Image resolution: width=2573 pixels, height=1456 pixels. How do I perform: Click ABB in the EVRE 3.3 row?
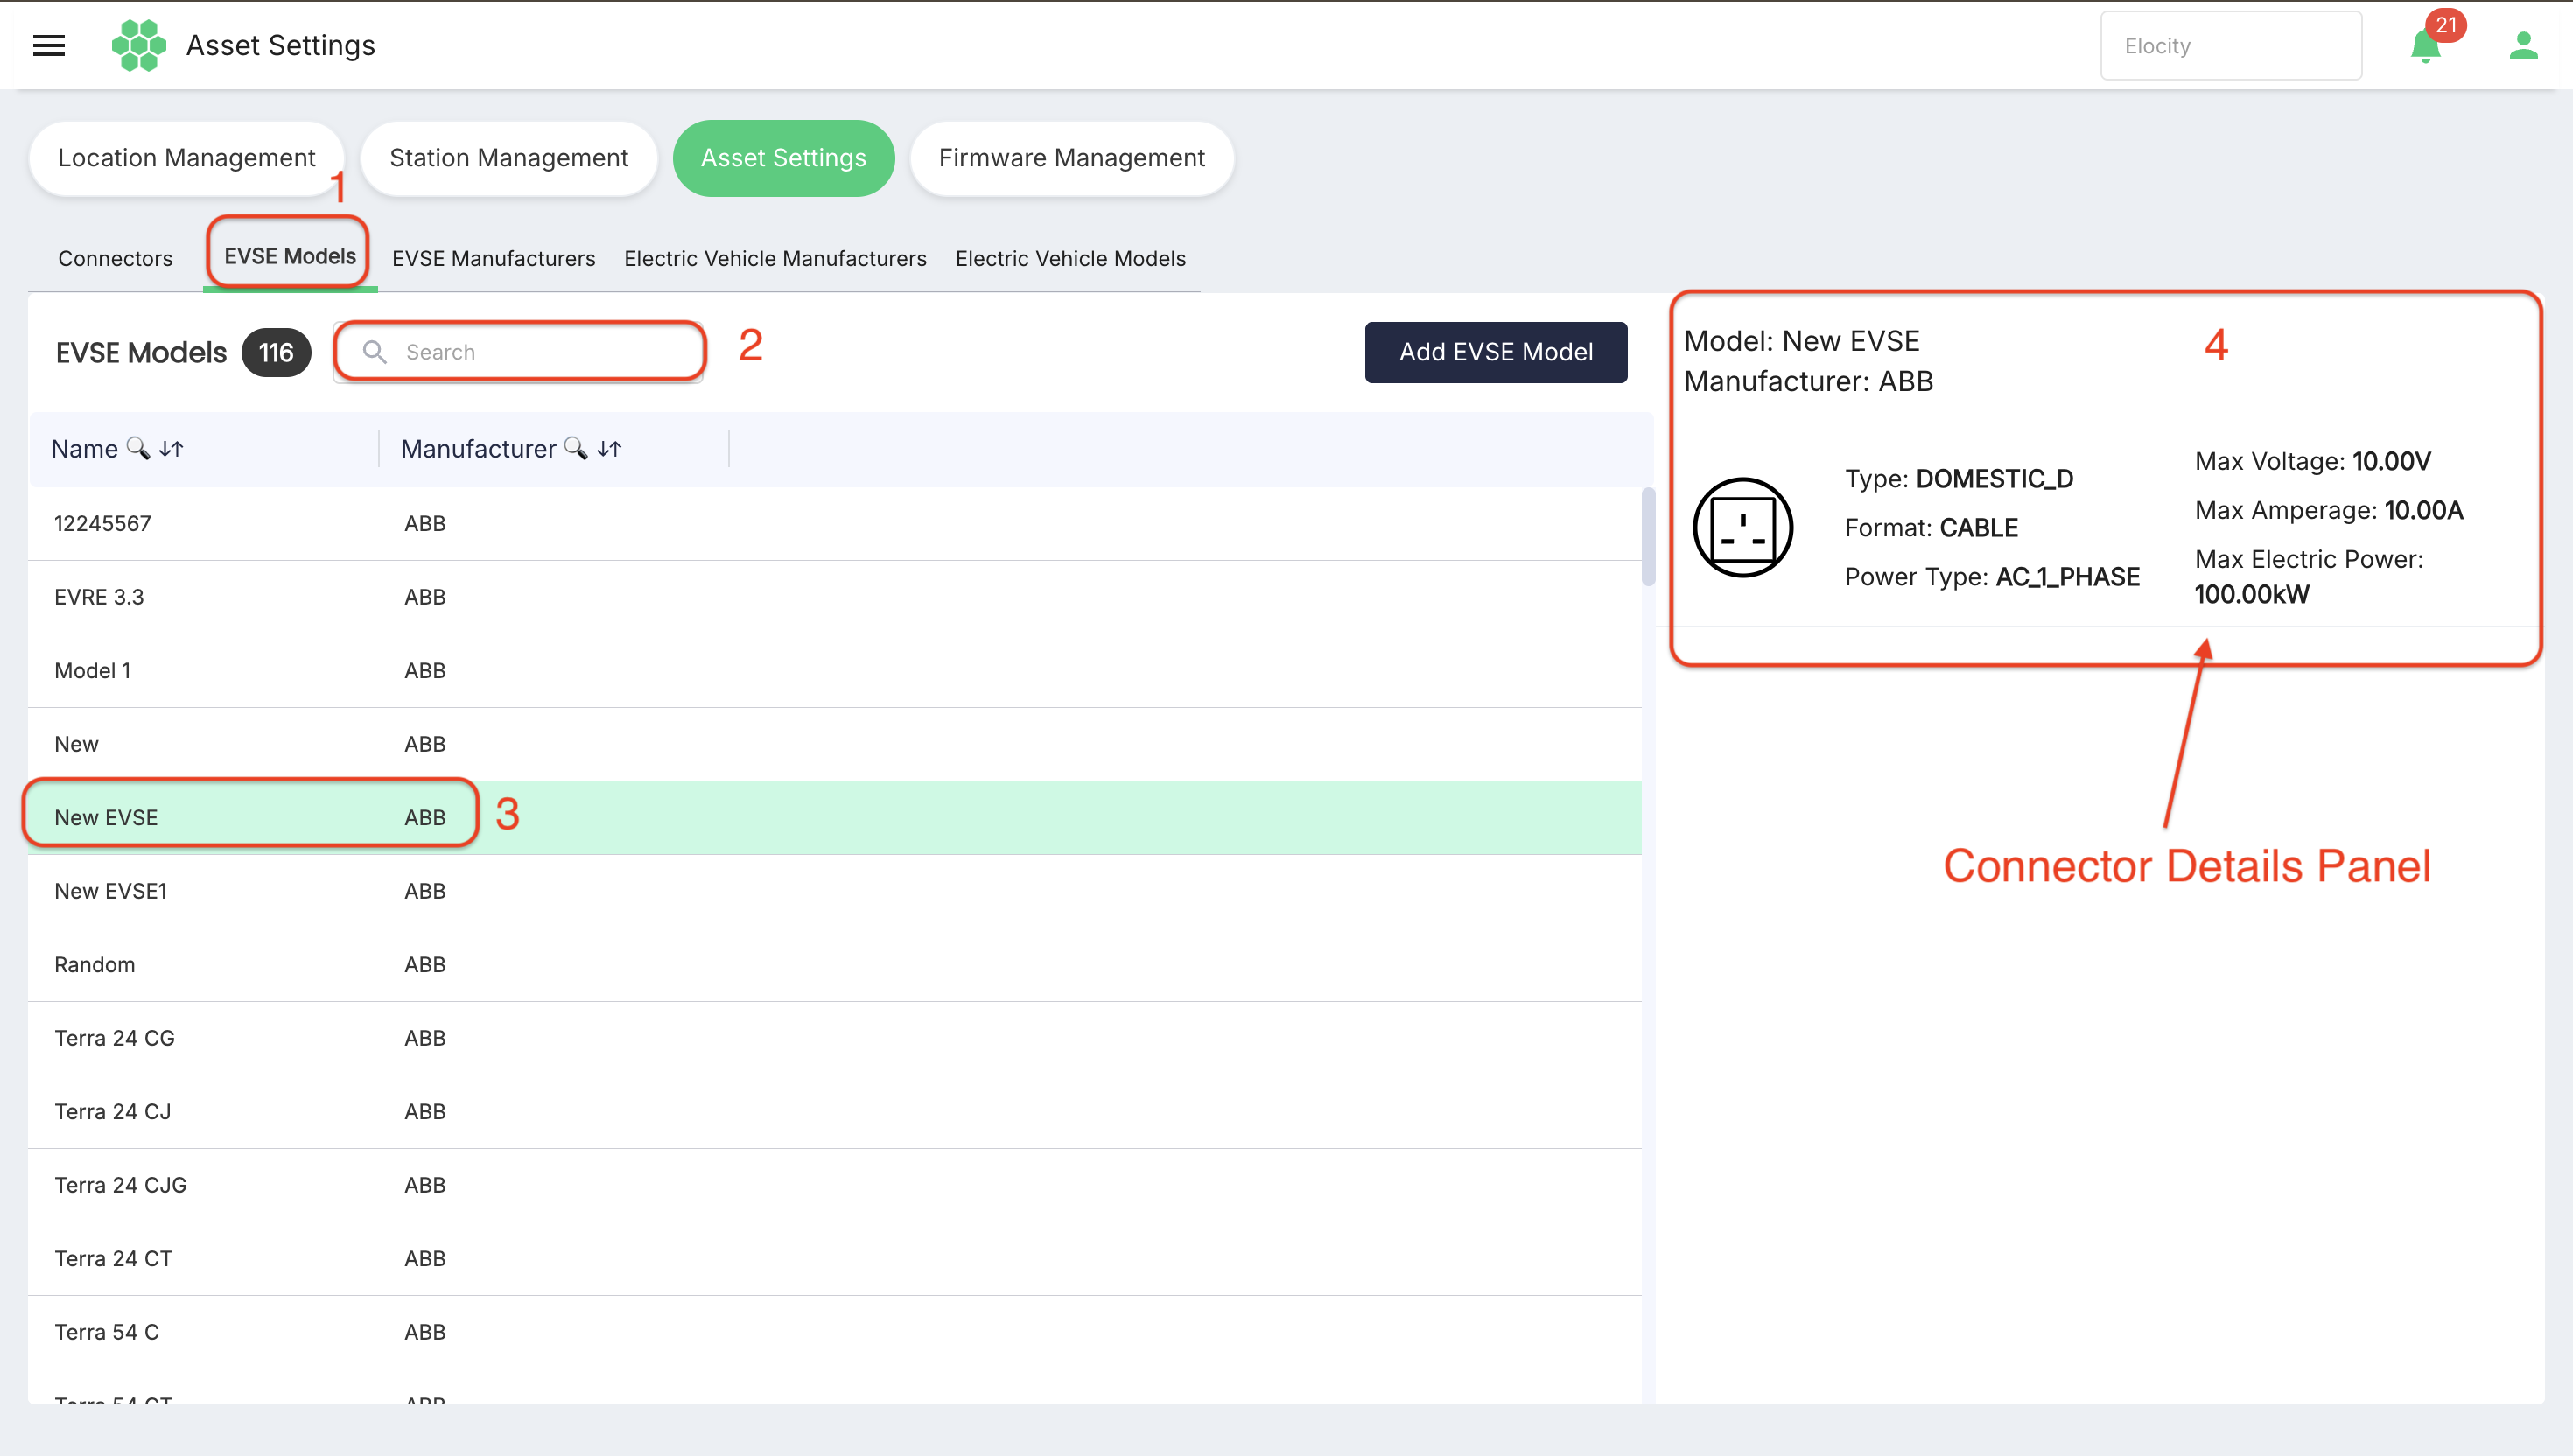(425, 597)
